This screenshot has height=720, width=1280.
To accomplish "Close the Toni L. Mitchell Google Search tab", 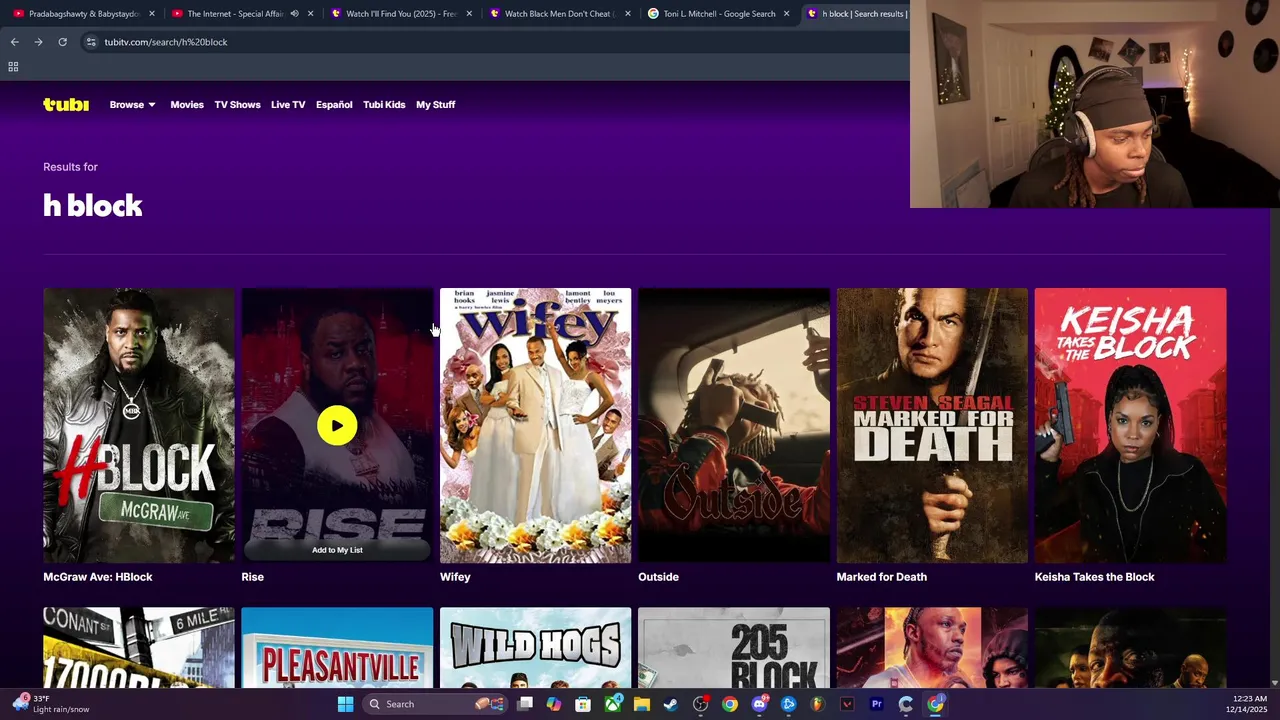I will point(786,14).
